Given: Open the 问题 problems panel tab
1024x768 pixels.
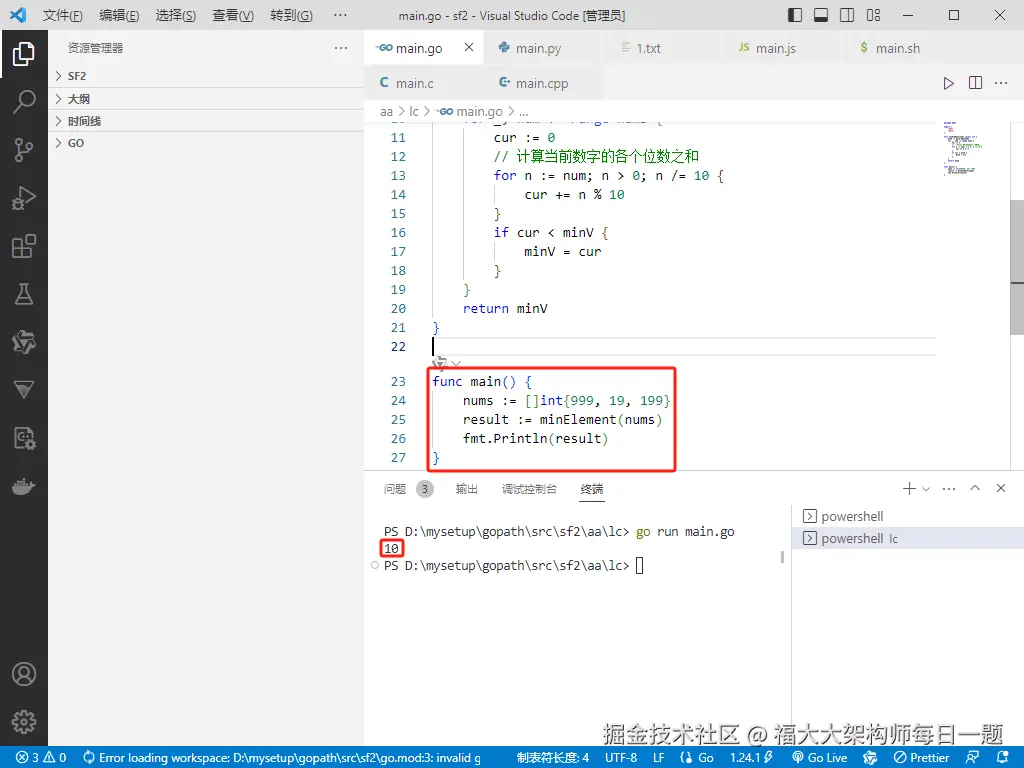Looking at the screenshot, I should click(395, 488).
